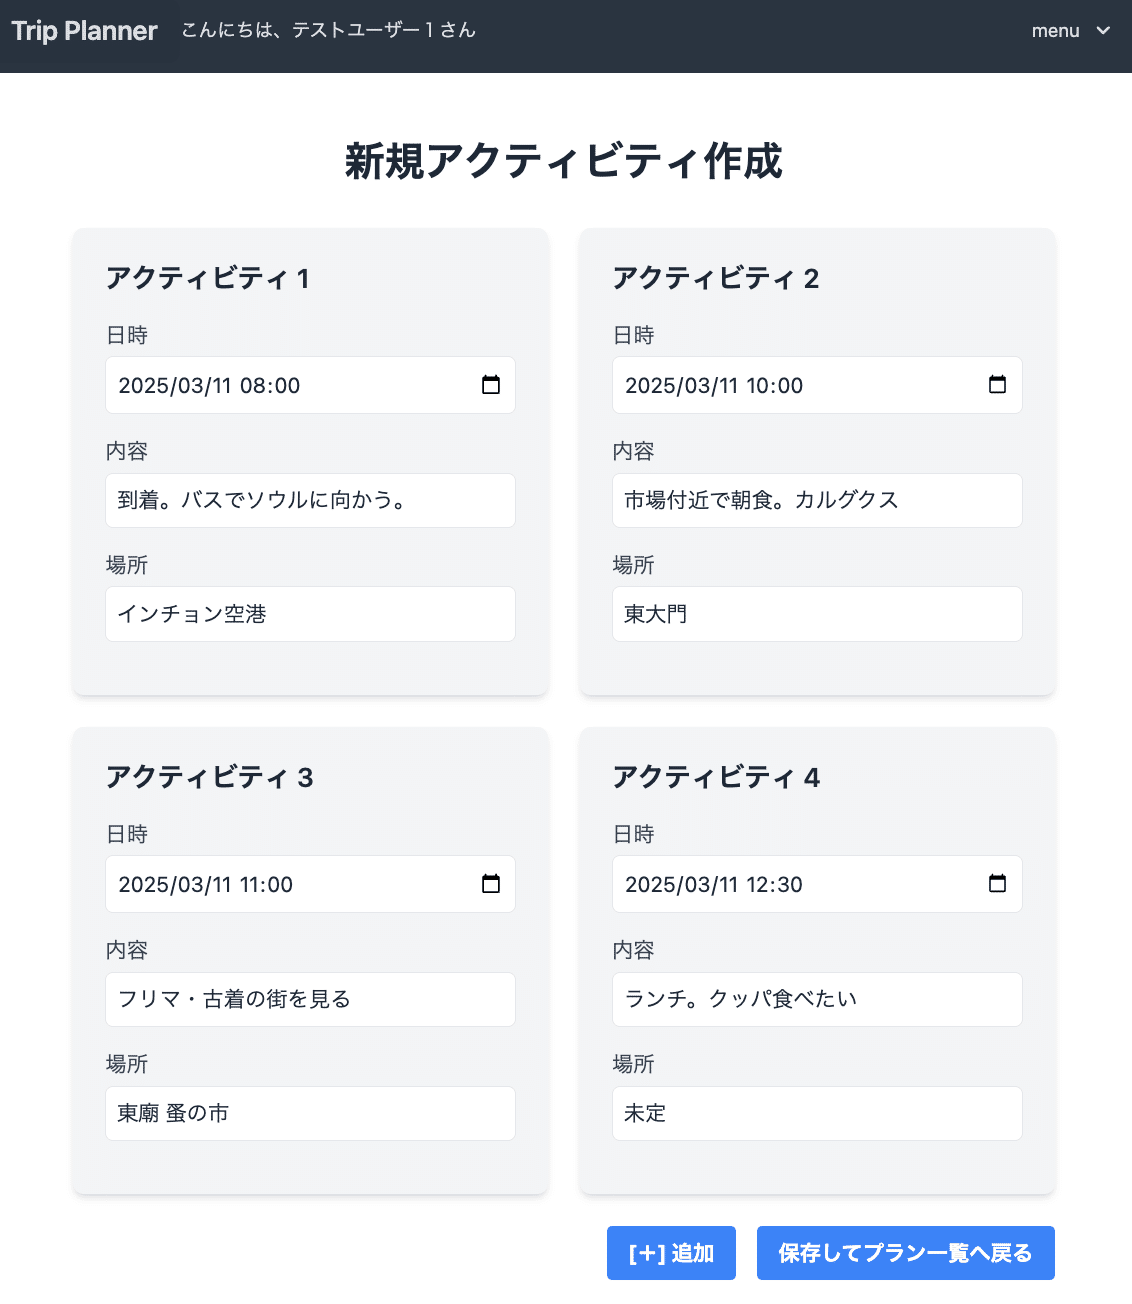Select the content field with ランチ。クッパ食べたい
1132x1304 pixels.
817,999
